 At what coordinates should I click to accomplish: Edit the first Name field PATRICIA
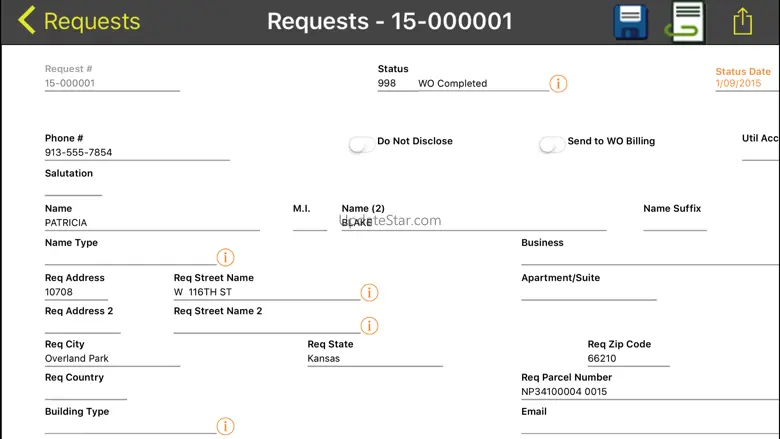click(x=152, y=223)
